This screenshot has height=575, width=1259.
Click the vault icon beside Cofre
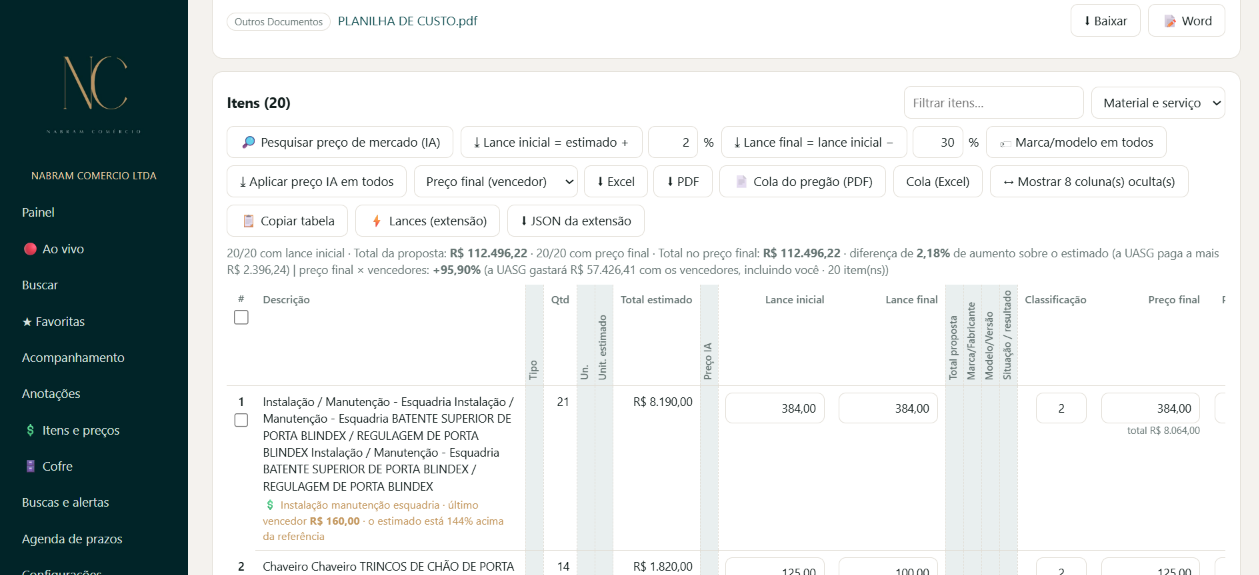[x=30, y=467]
